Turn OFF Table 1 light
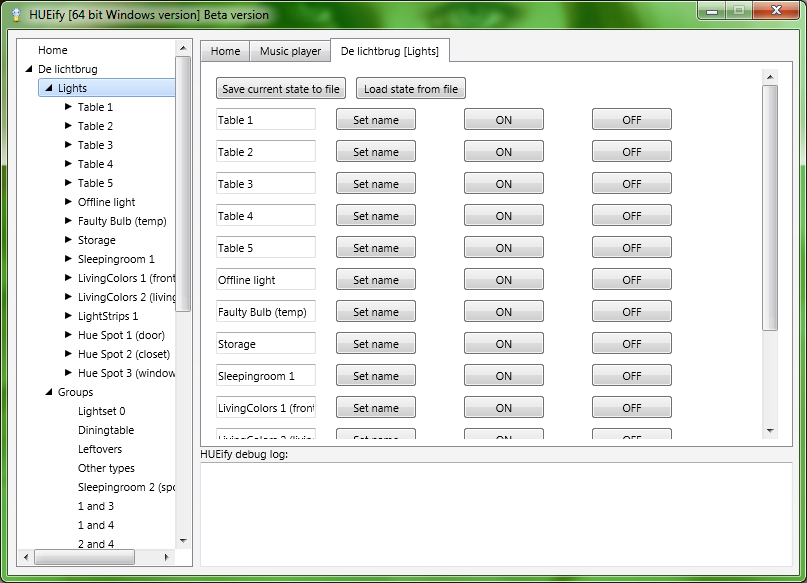 click(631, 119)
